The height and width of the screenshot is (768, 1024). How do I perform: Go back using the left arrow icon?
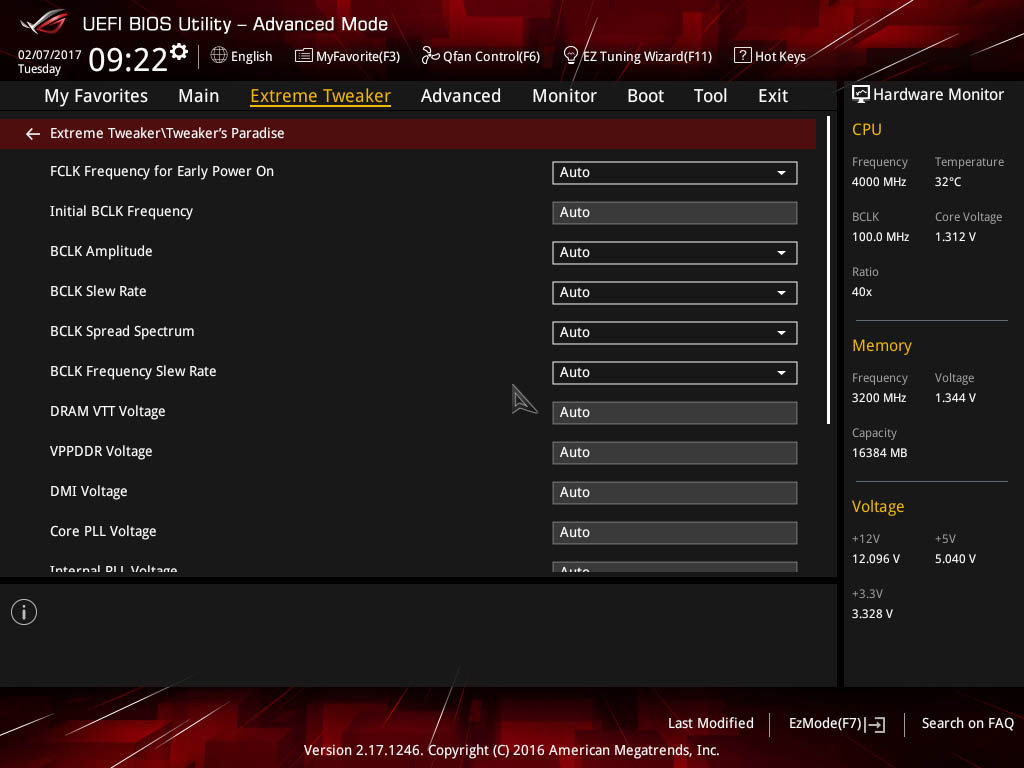(x=33, y=134)
